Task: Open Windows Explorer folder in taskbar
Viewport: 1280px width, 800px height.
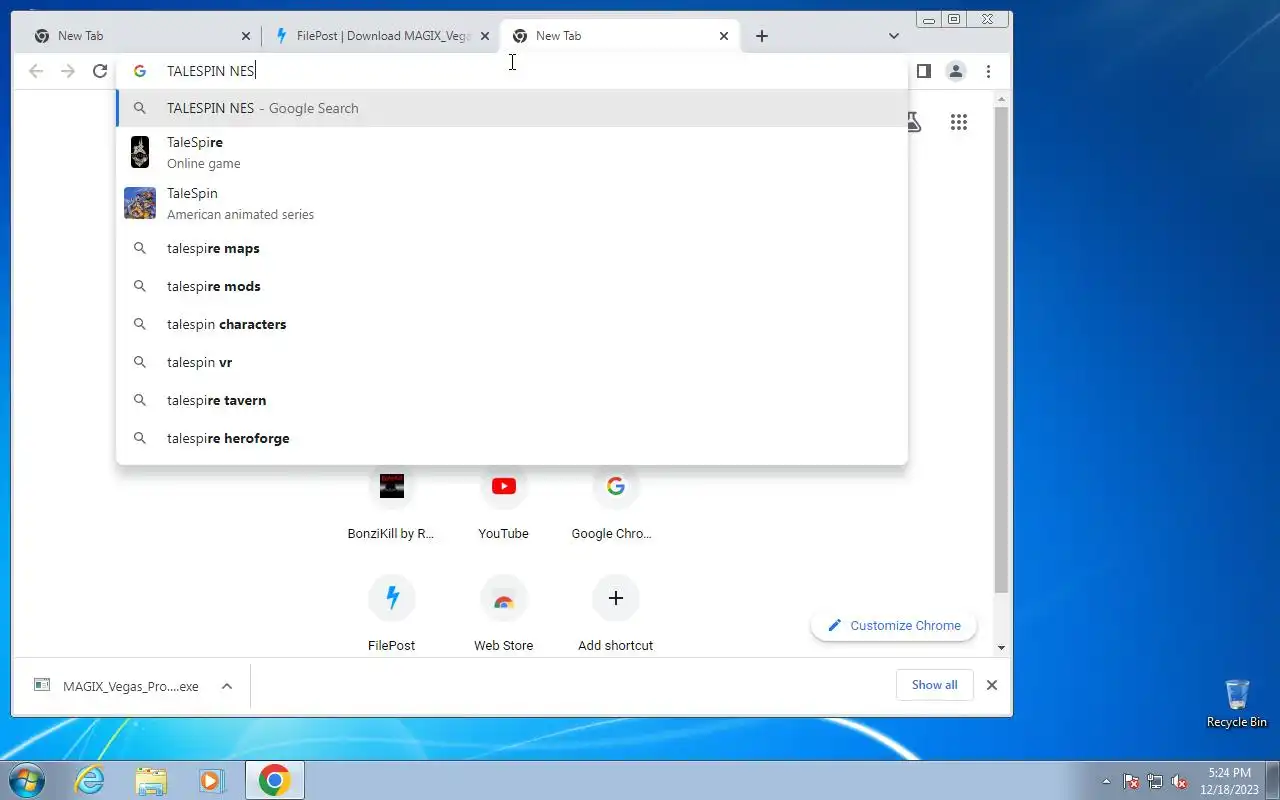Action: 151,780
